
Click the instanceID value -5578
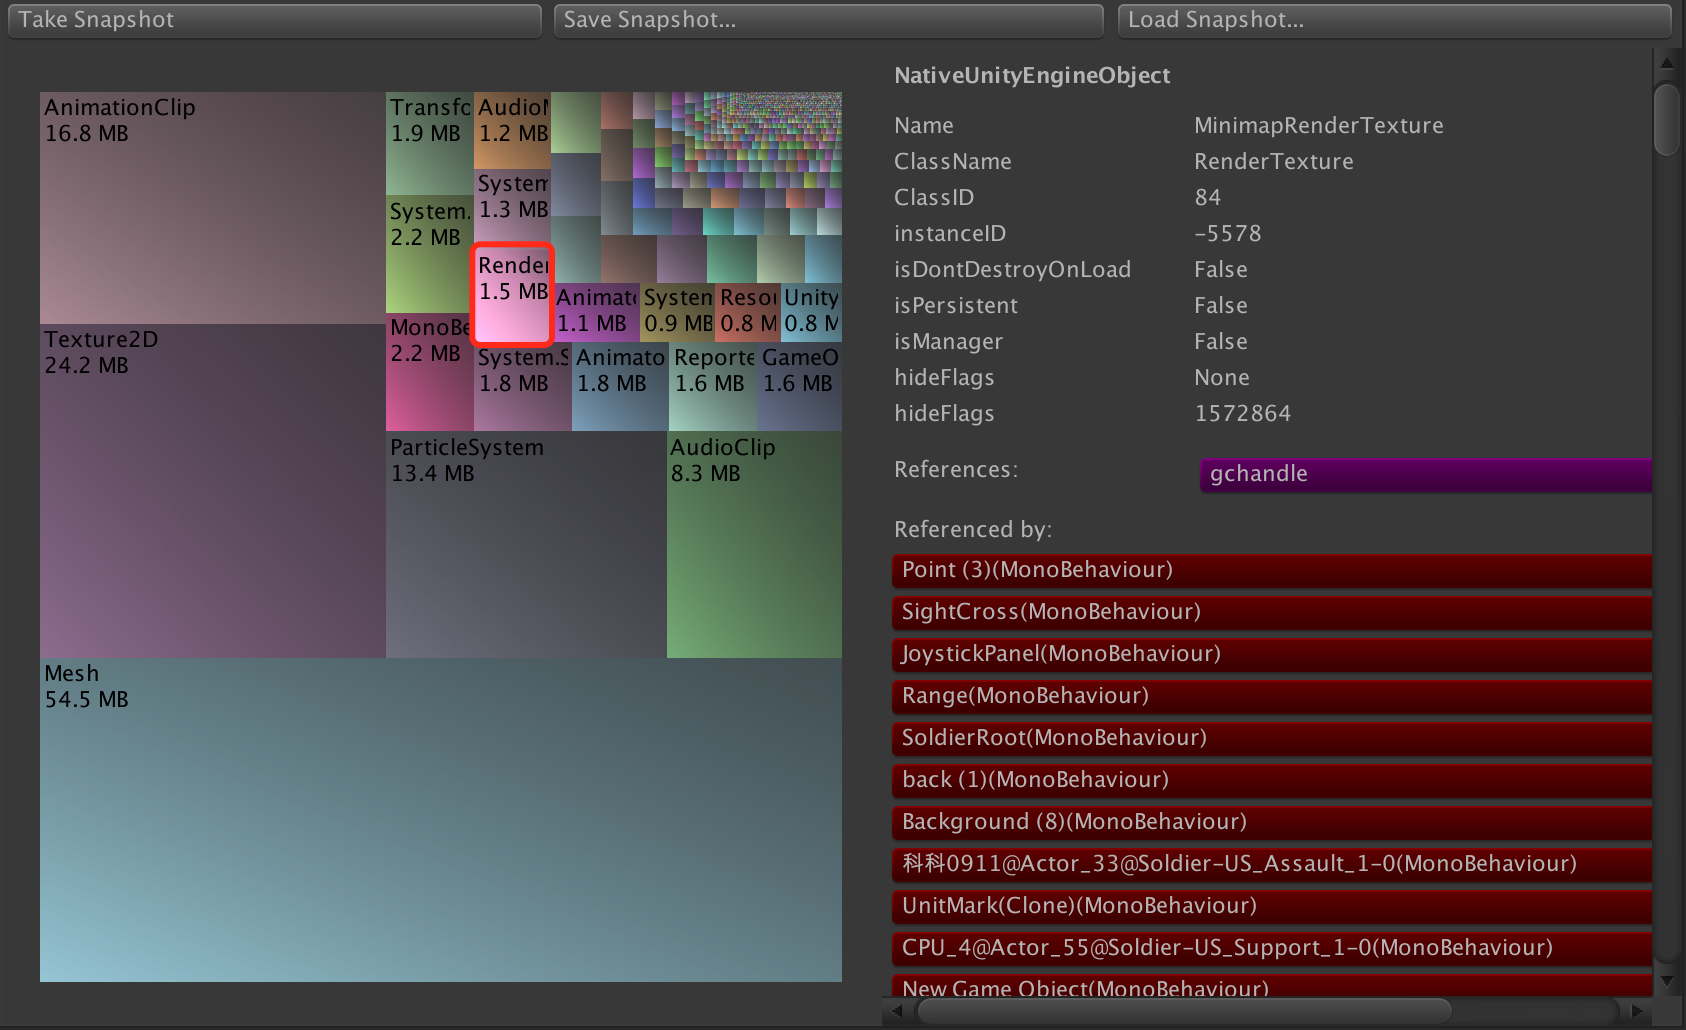(1228, 234)
